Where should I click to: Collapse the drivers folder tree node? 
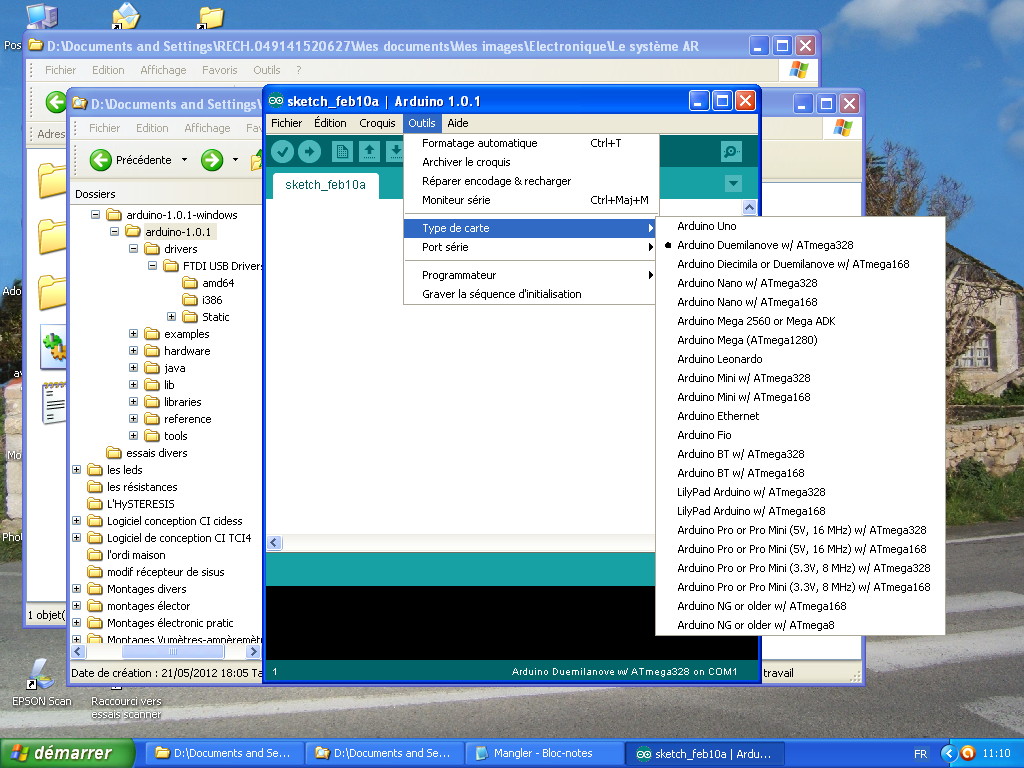(x=134, y=249)
